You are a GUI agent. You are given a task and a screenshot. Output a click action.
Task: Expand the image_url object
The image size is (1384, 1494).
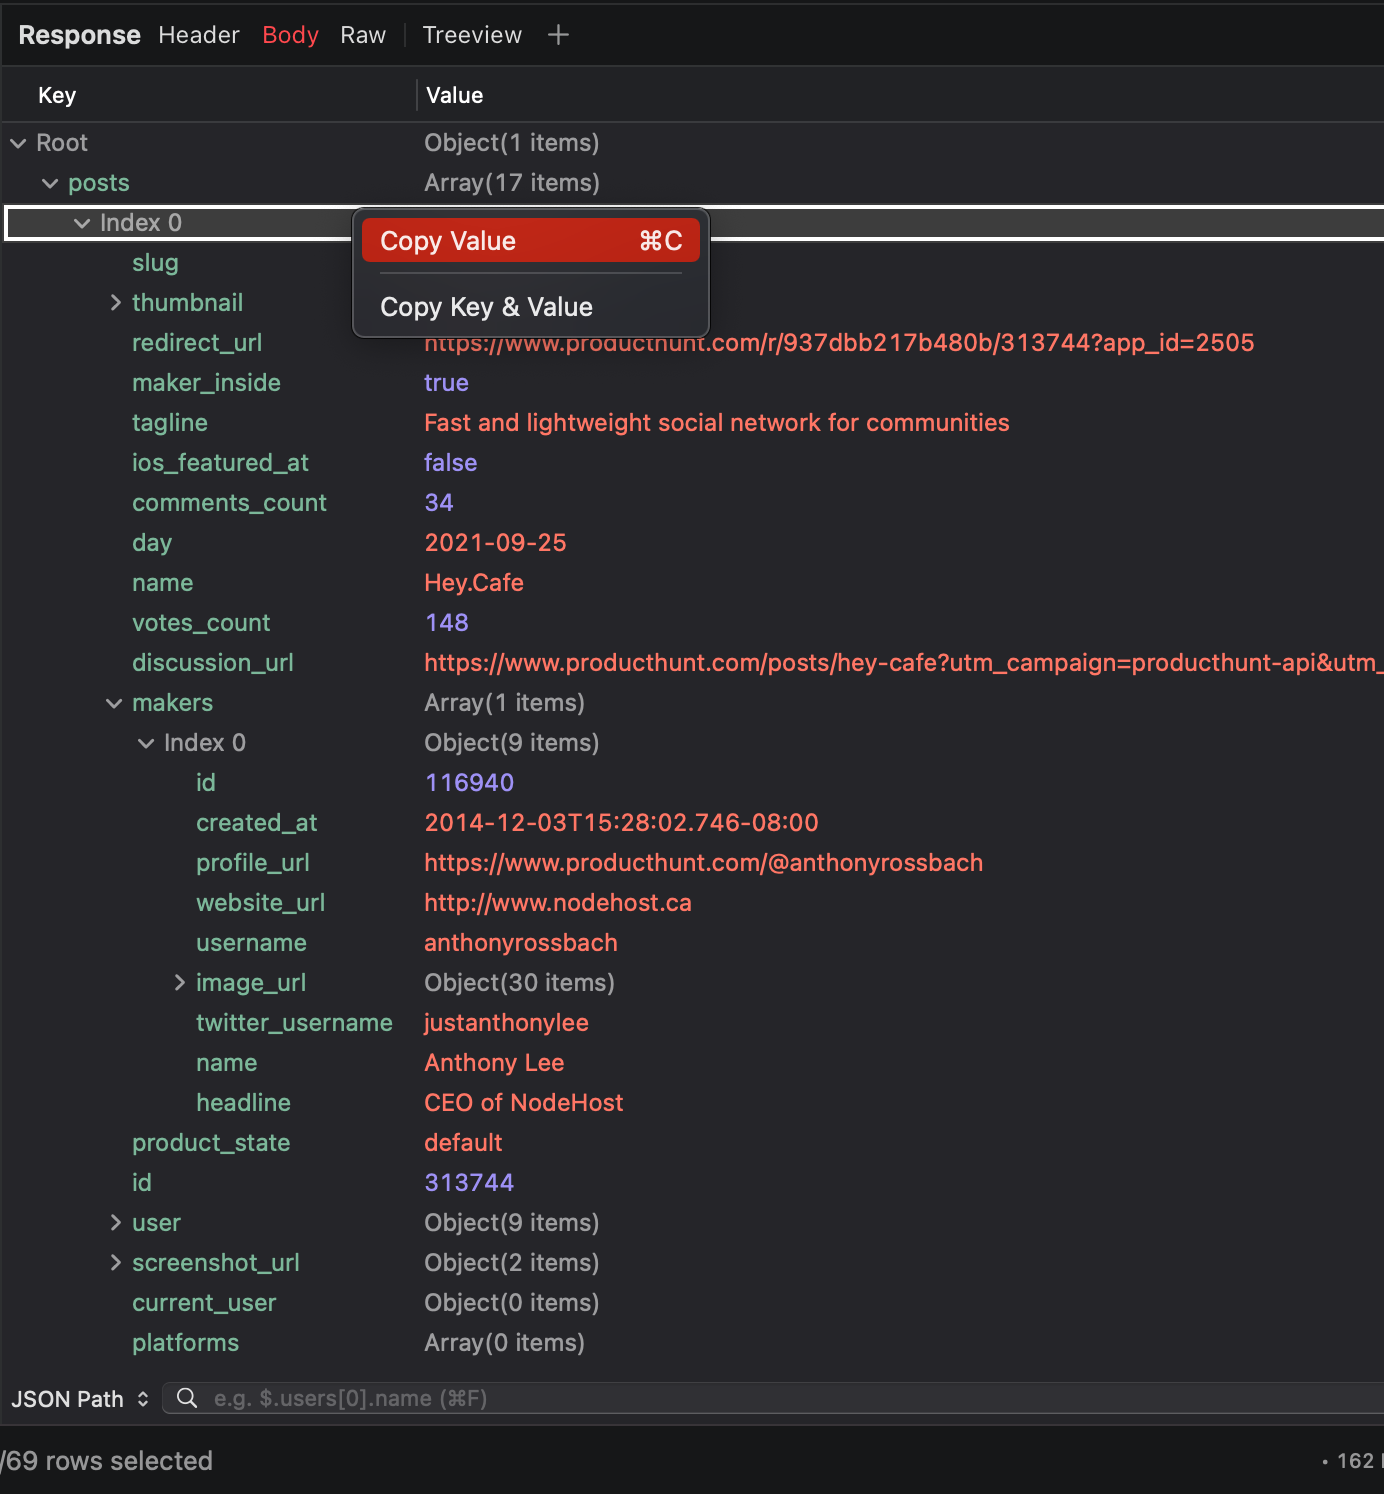[179, 982]
